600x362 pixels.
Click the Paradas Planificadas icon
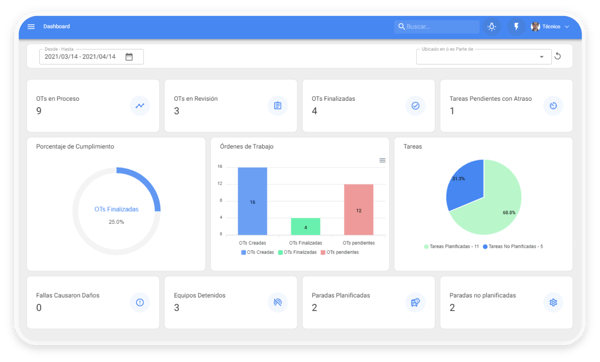416,302
